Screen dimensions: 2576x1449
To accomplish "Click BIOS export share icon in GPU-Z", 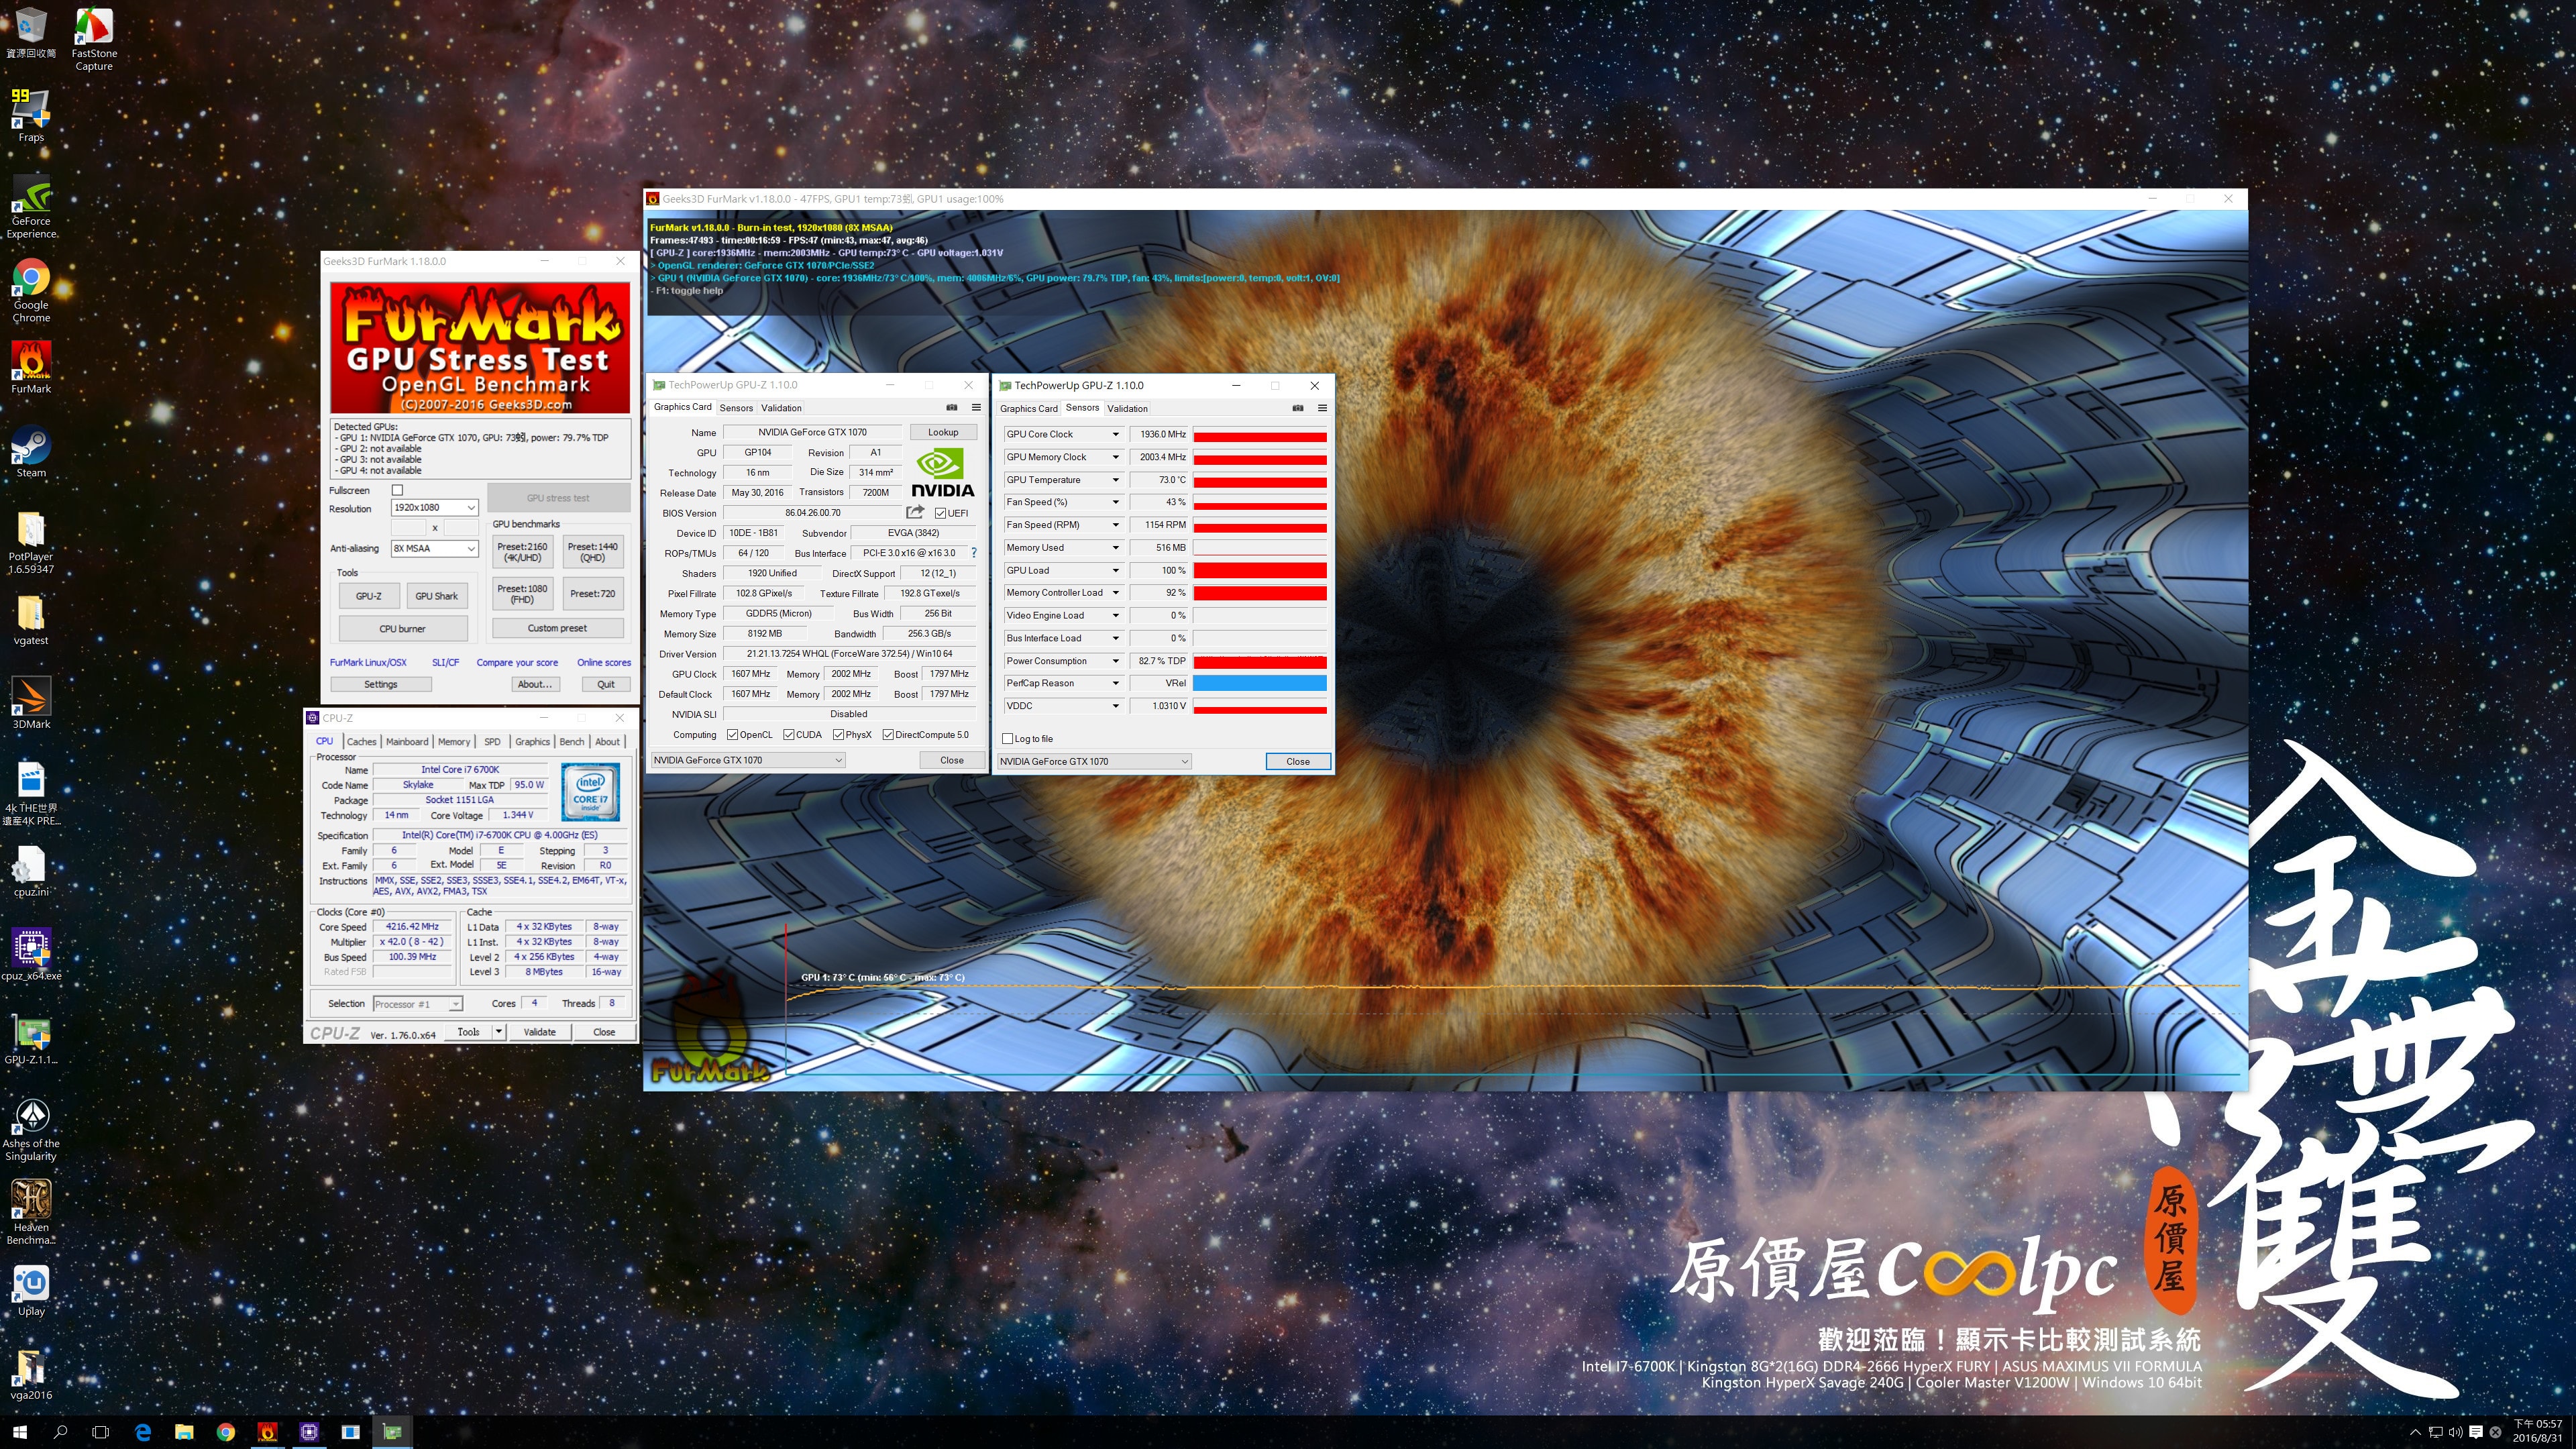I will pyautogui.click(x=915, y=512).
